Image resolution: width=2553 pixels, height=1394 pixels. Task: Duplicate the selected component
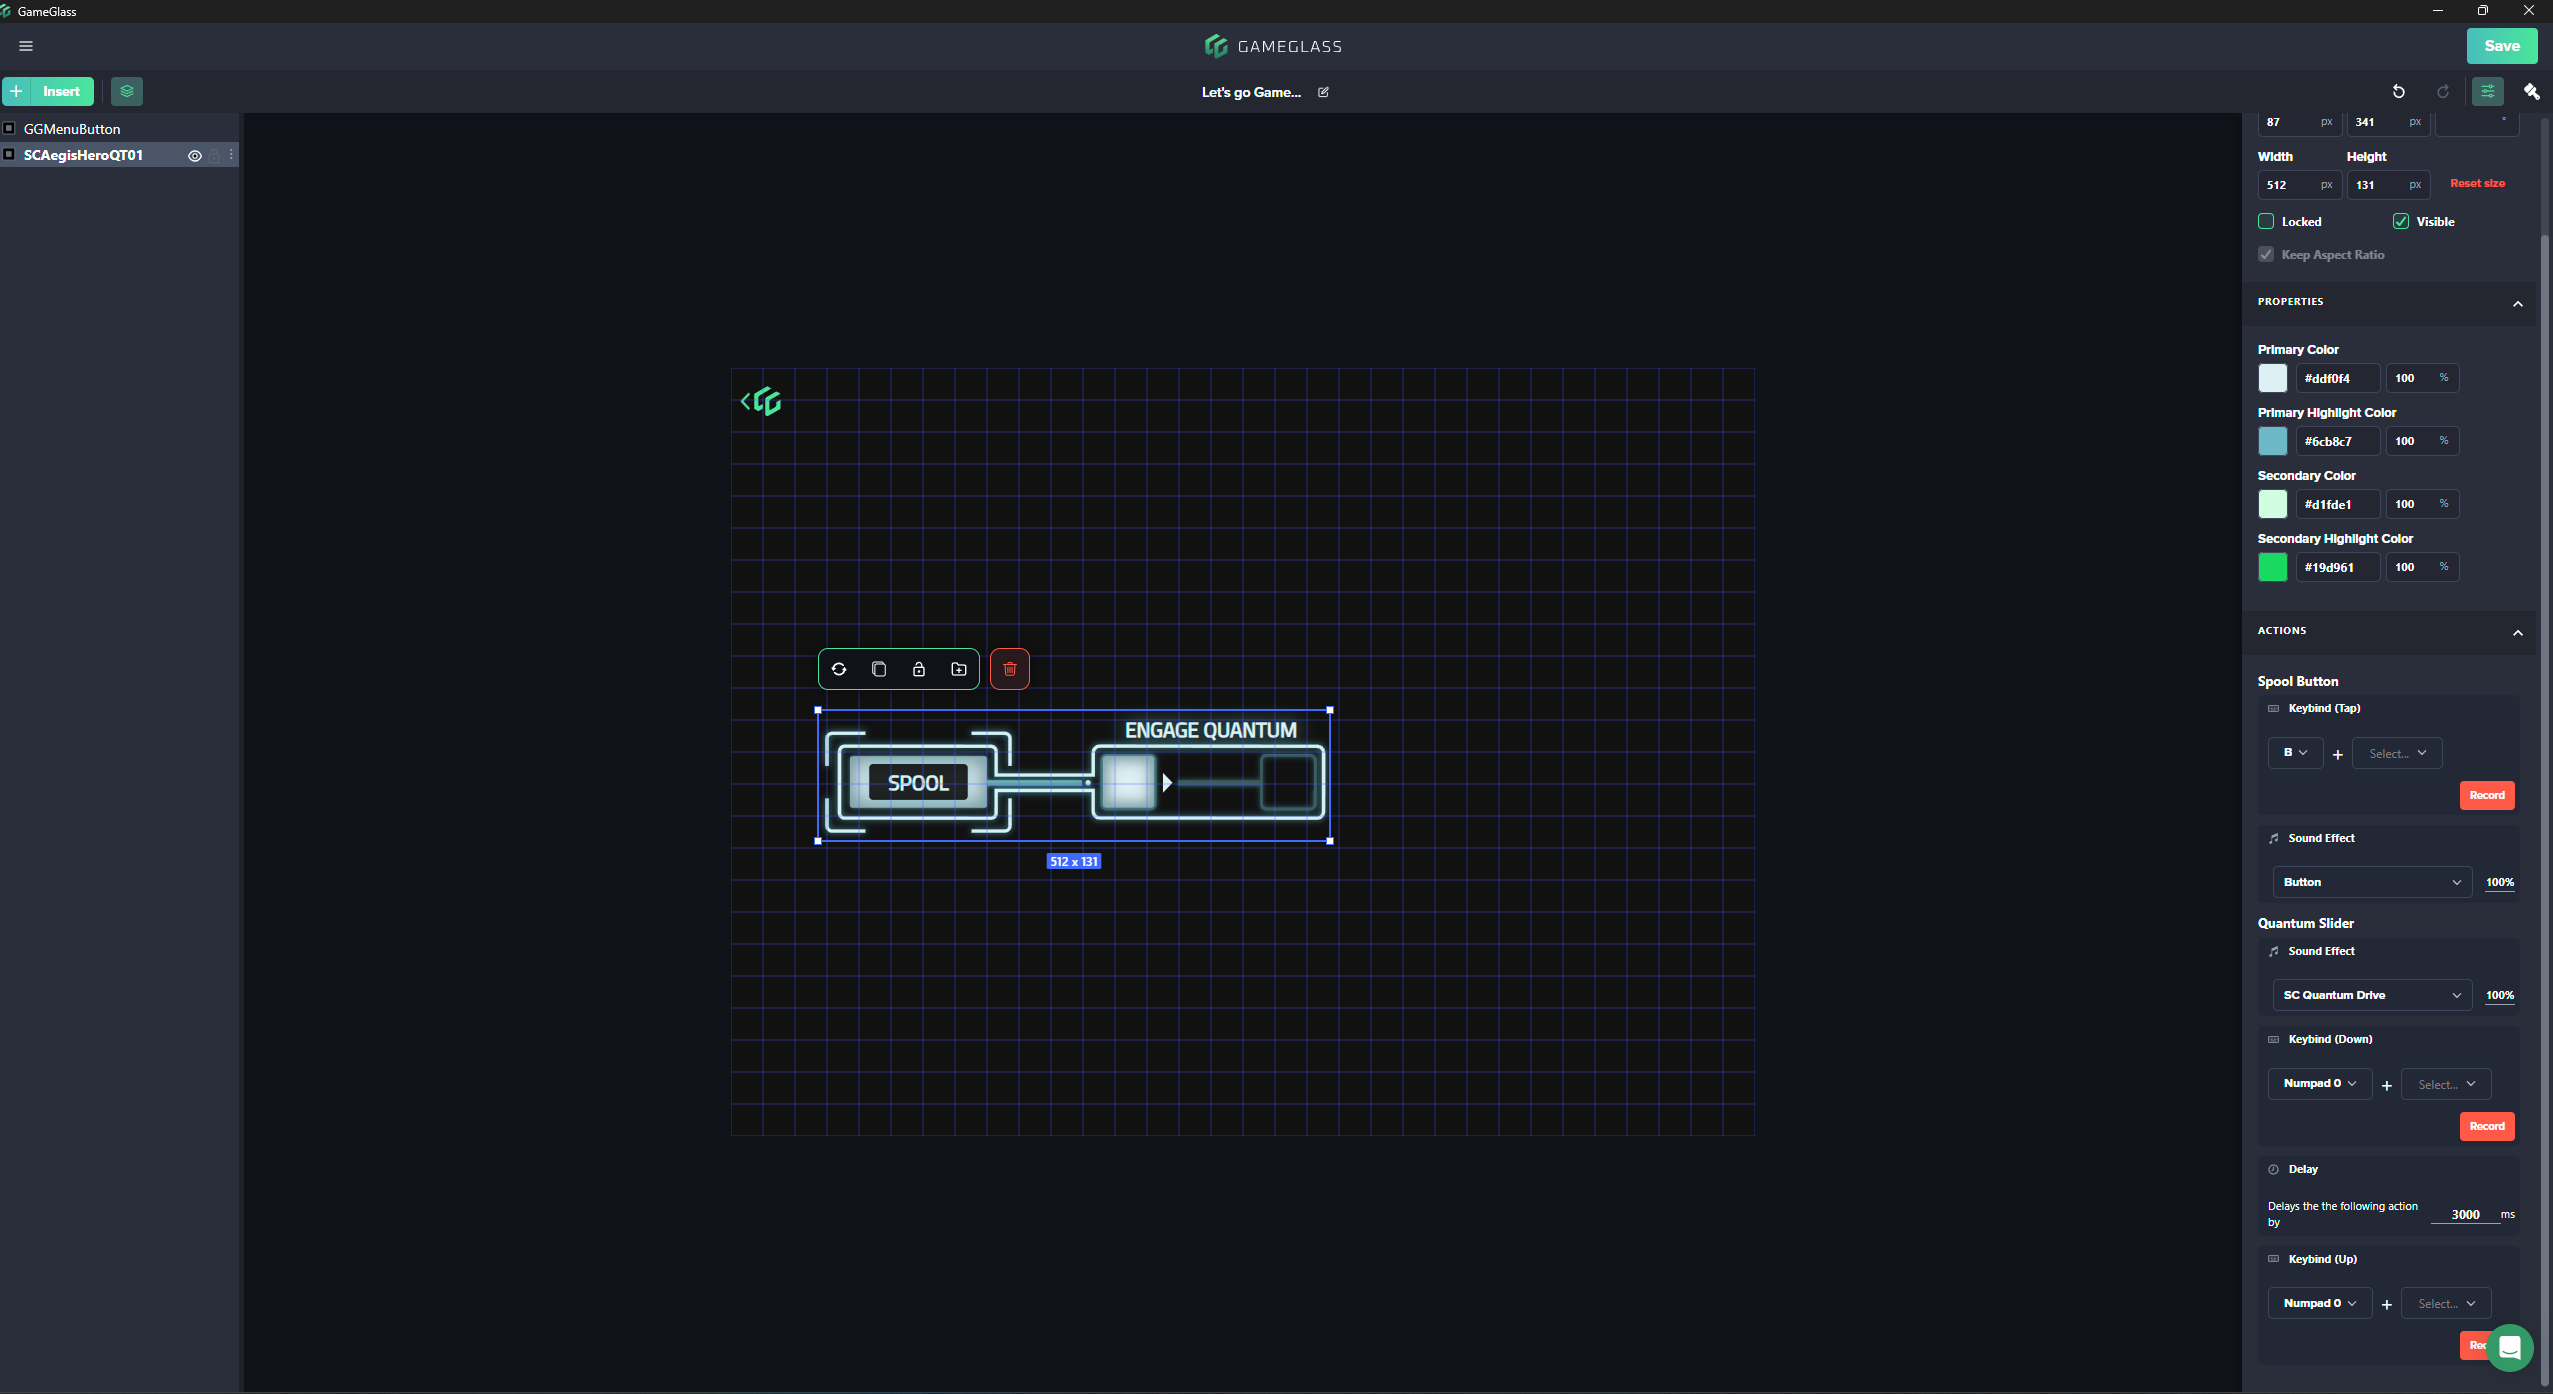(x=879, y=669)
